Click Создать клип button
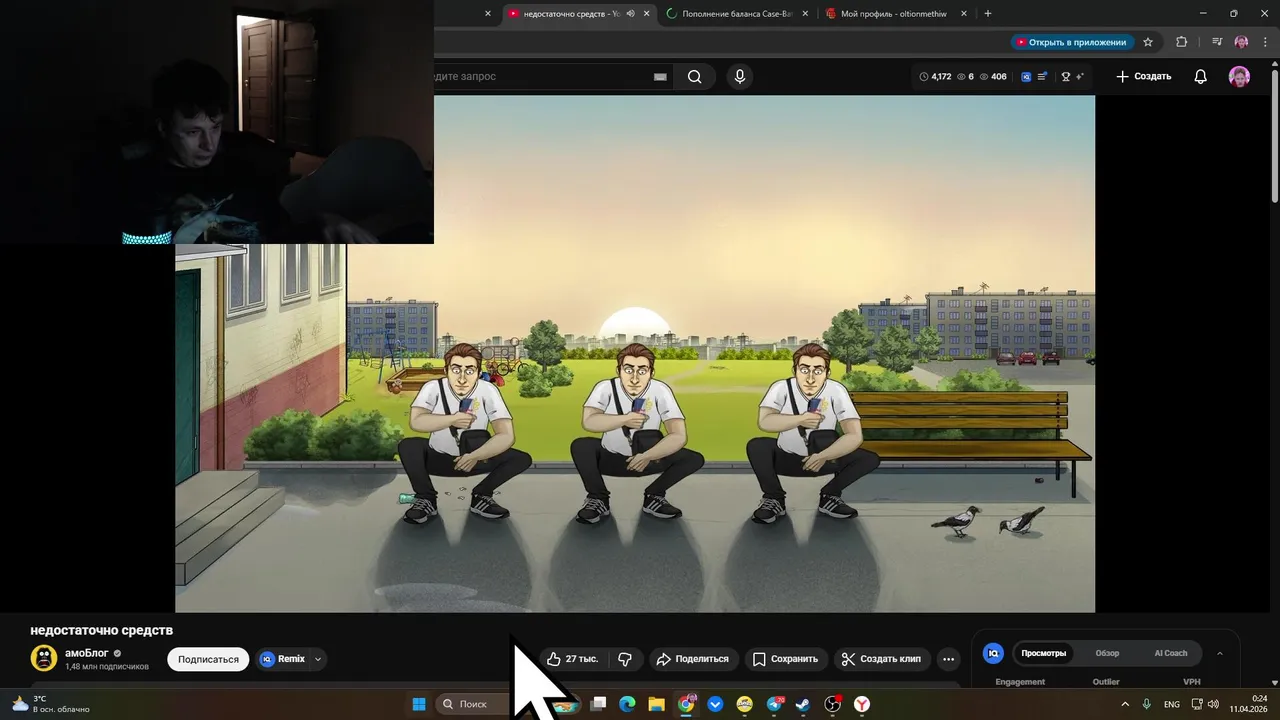 coord(882,659)
